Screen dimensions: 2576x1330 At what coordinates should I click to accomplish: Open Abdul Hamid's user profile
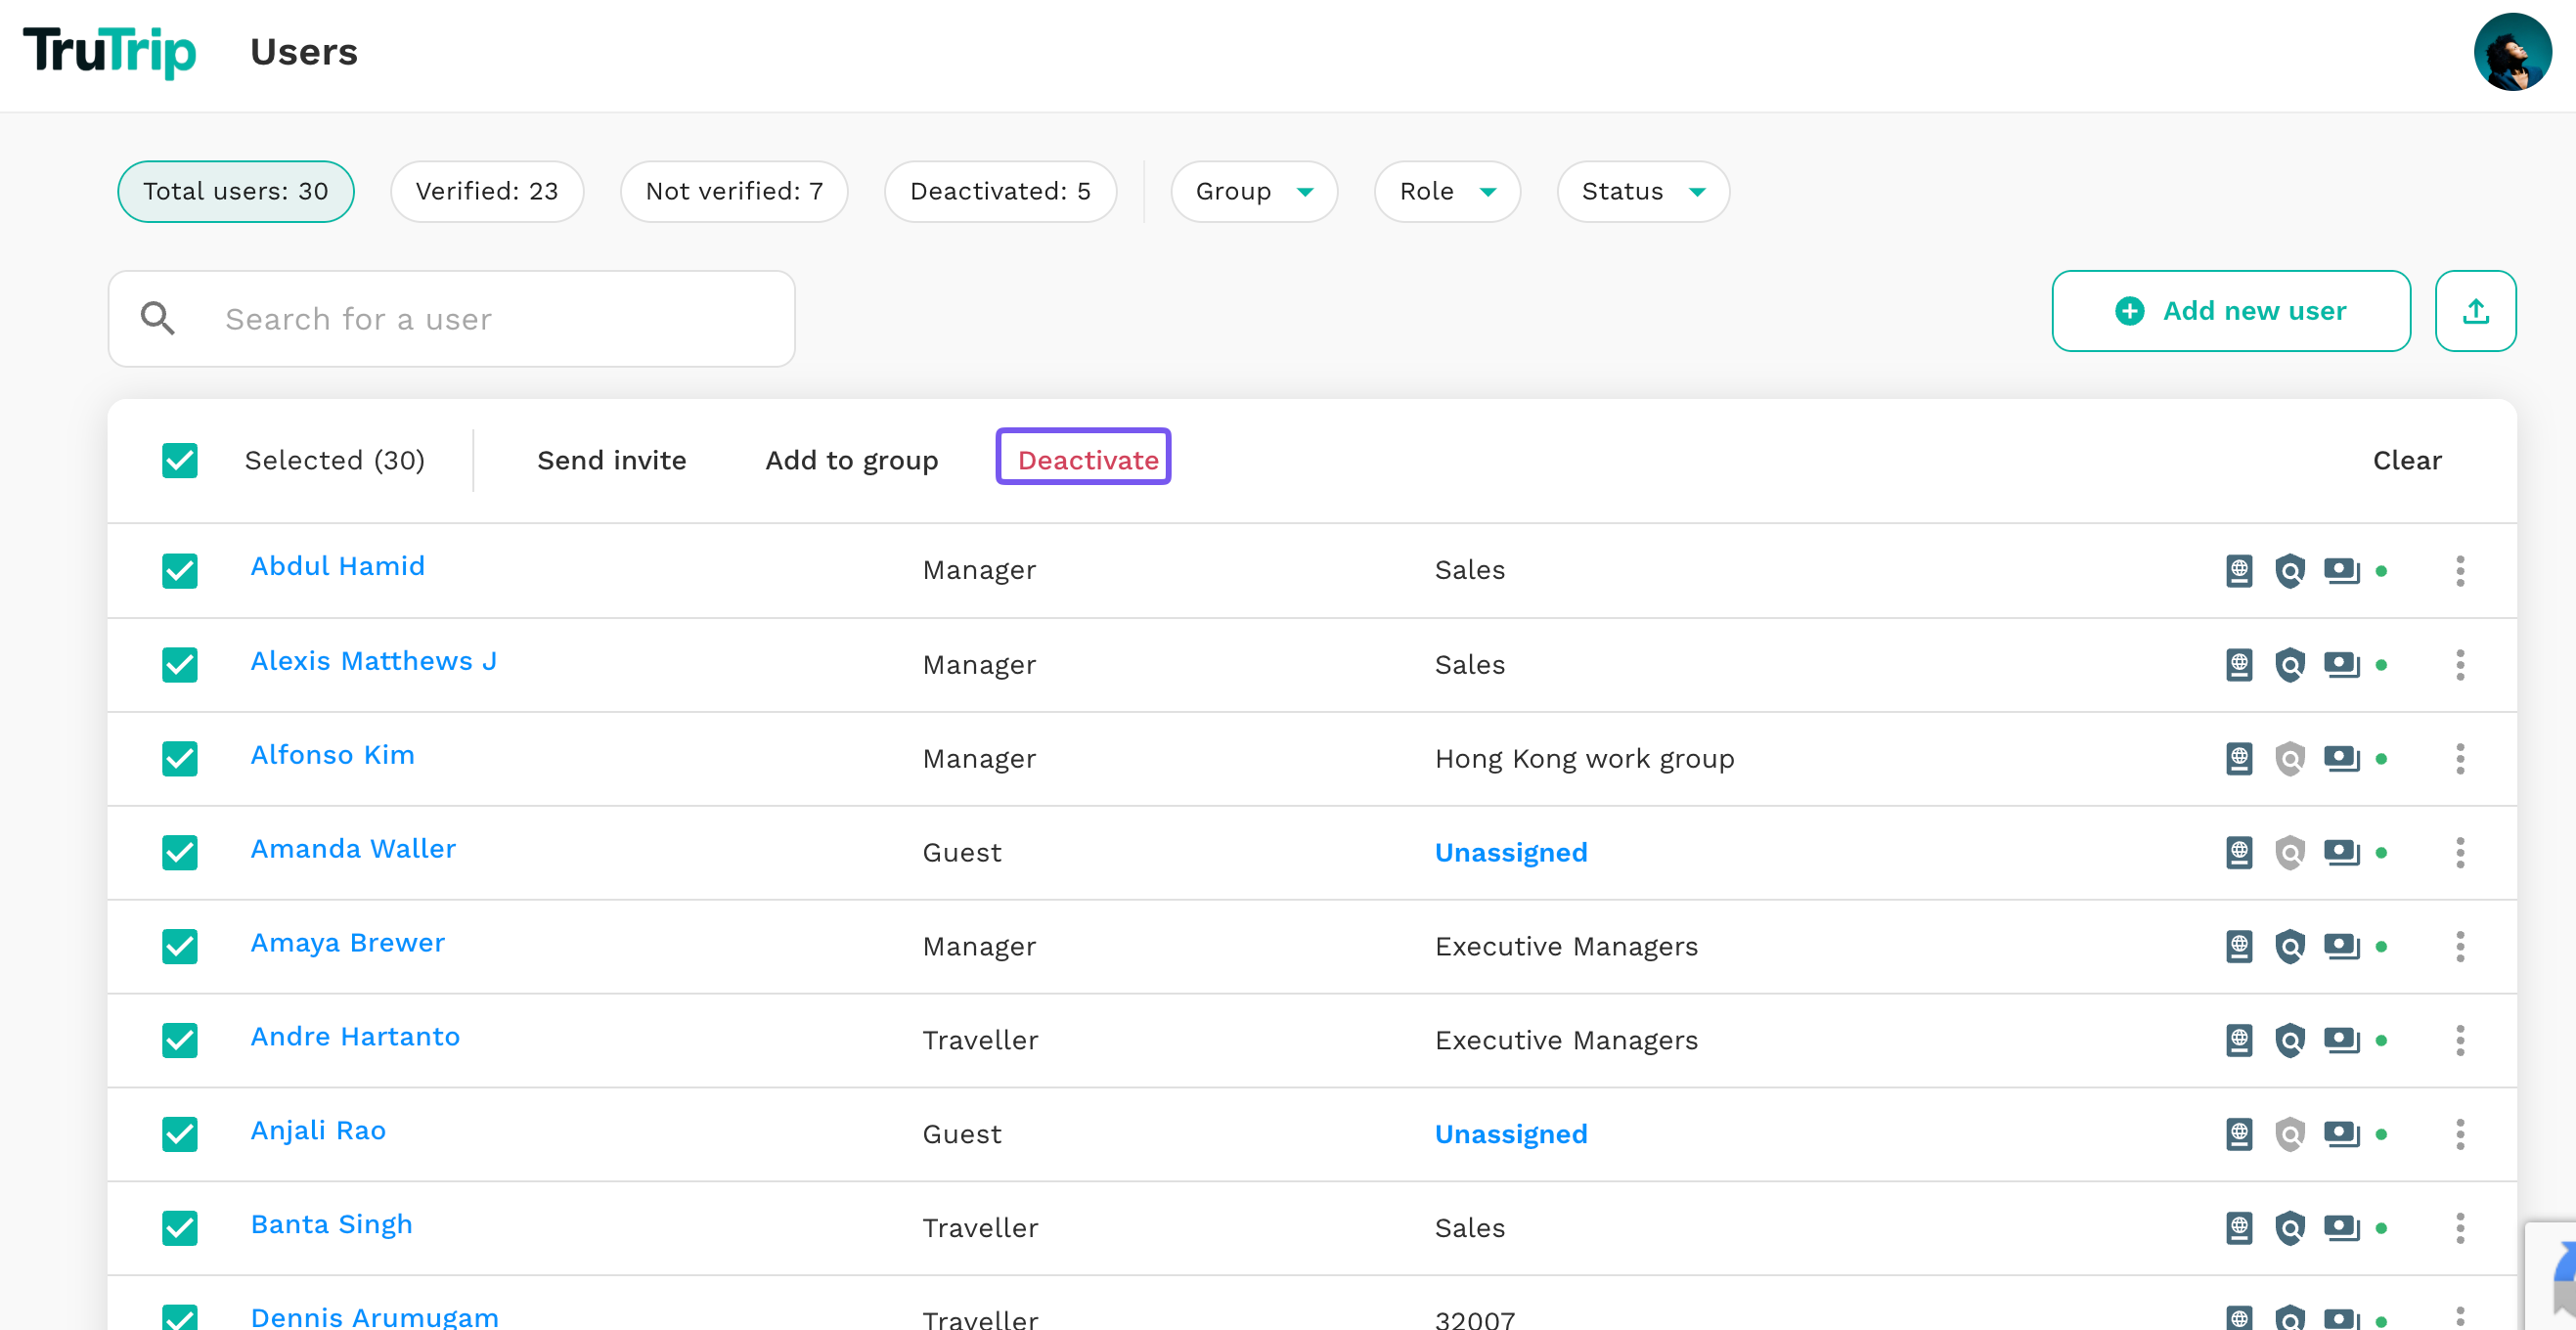[338, 567]
